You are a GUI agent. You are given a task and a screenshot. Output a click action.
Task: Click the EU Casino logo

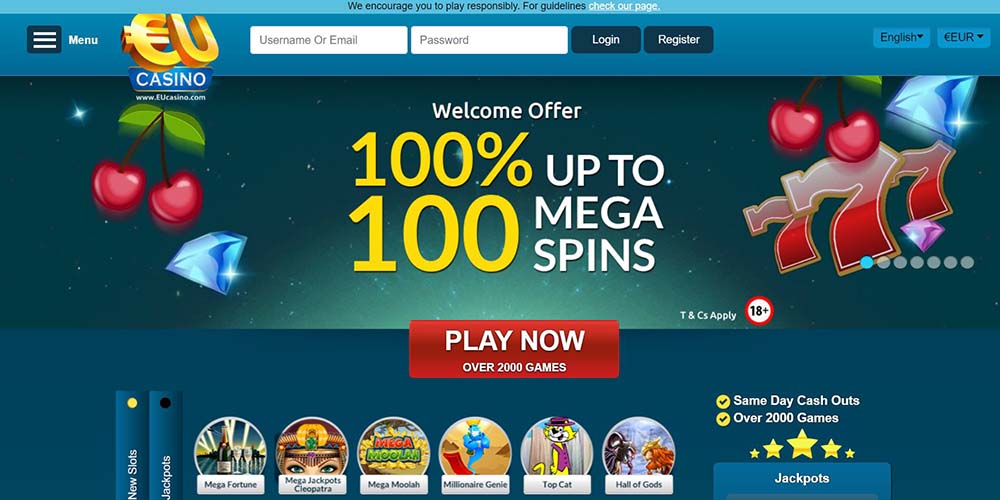[x=170, y=58]
